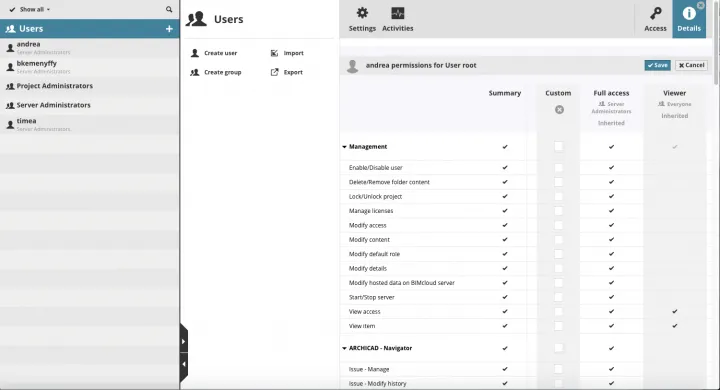Viewport: 720px width, 390px height.
Task: Click andrea permissions for User root title
Action: coord(421,65)
